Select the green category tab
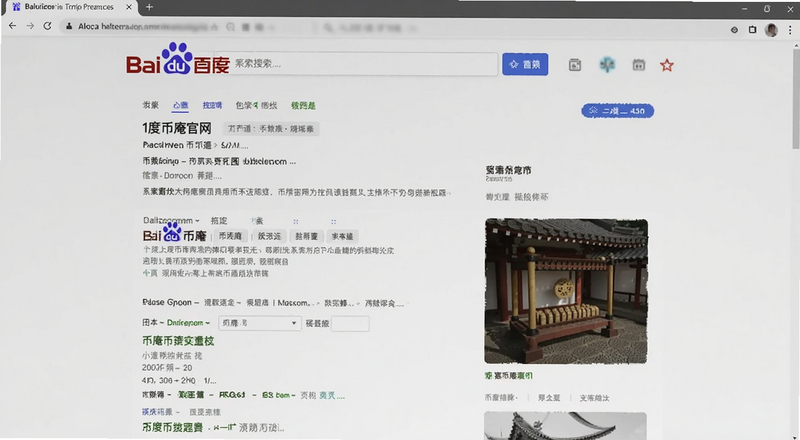This screenshot has height=440, width=800. tap(303, 106)
